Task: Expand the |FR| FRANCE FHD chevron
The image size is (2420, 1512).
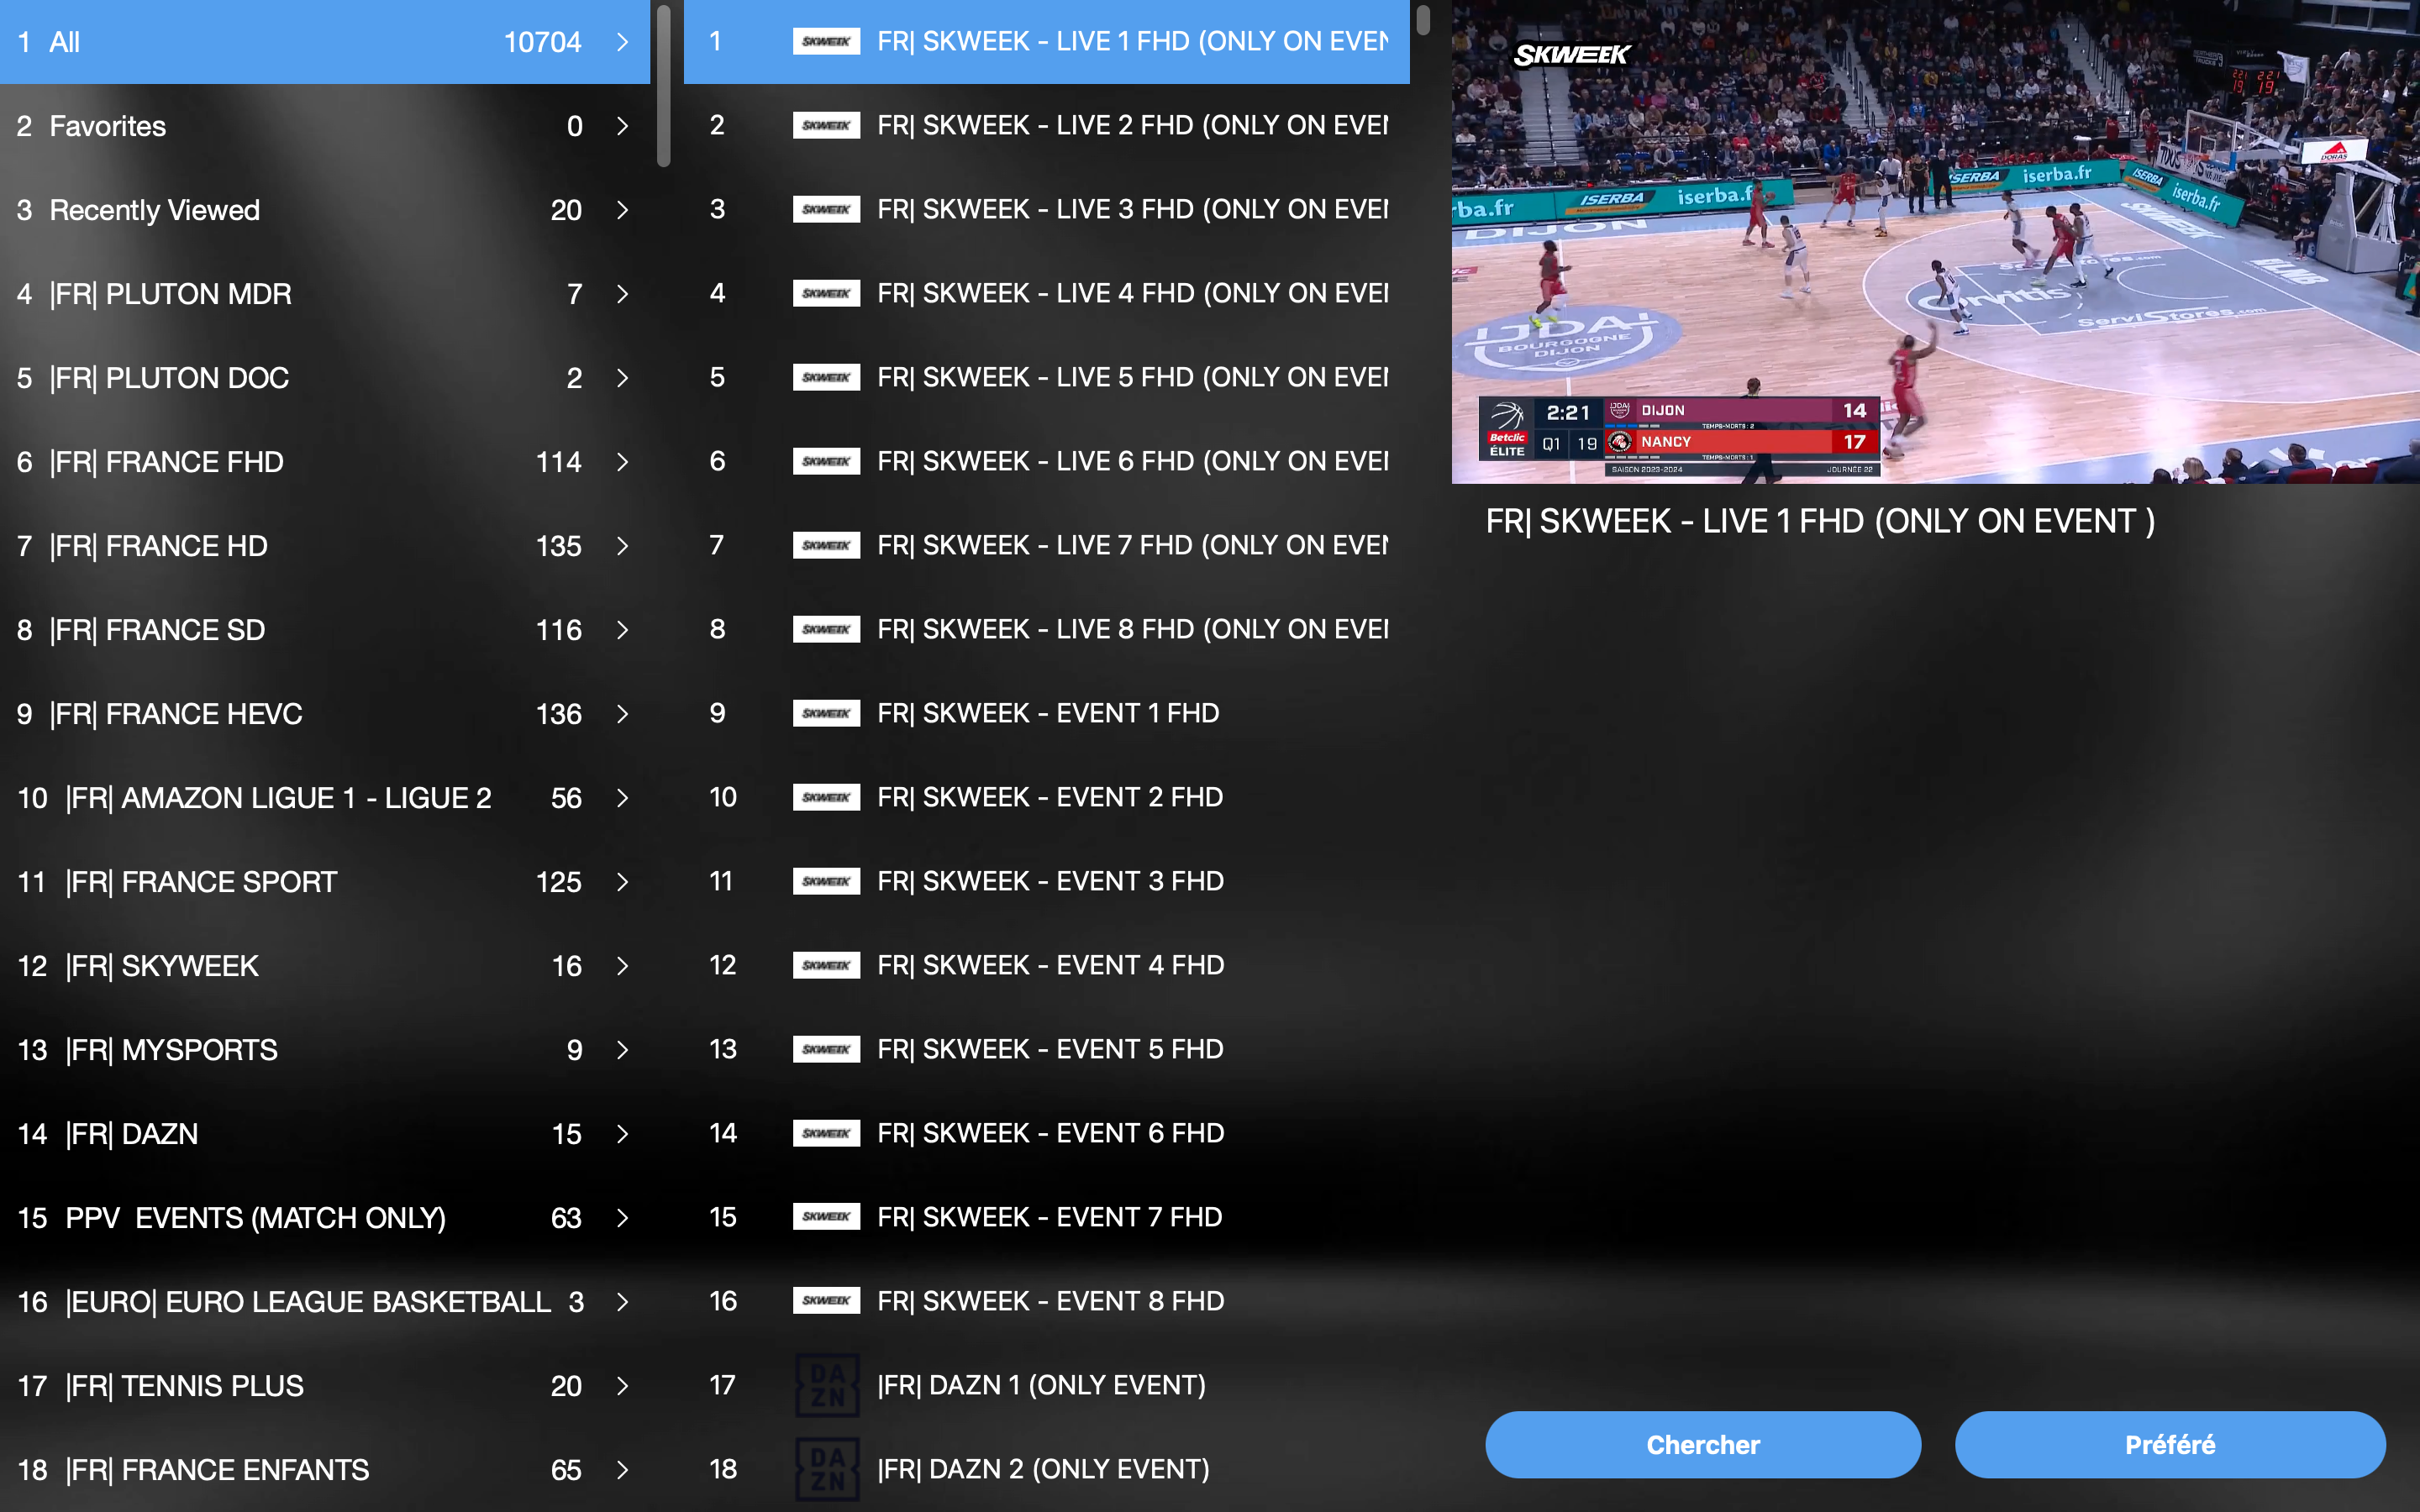Action: [x=623, y=462]
